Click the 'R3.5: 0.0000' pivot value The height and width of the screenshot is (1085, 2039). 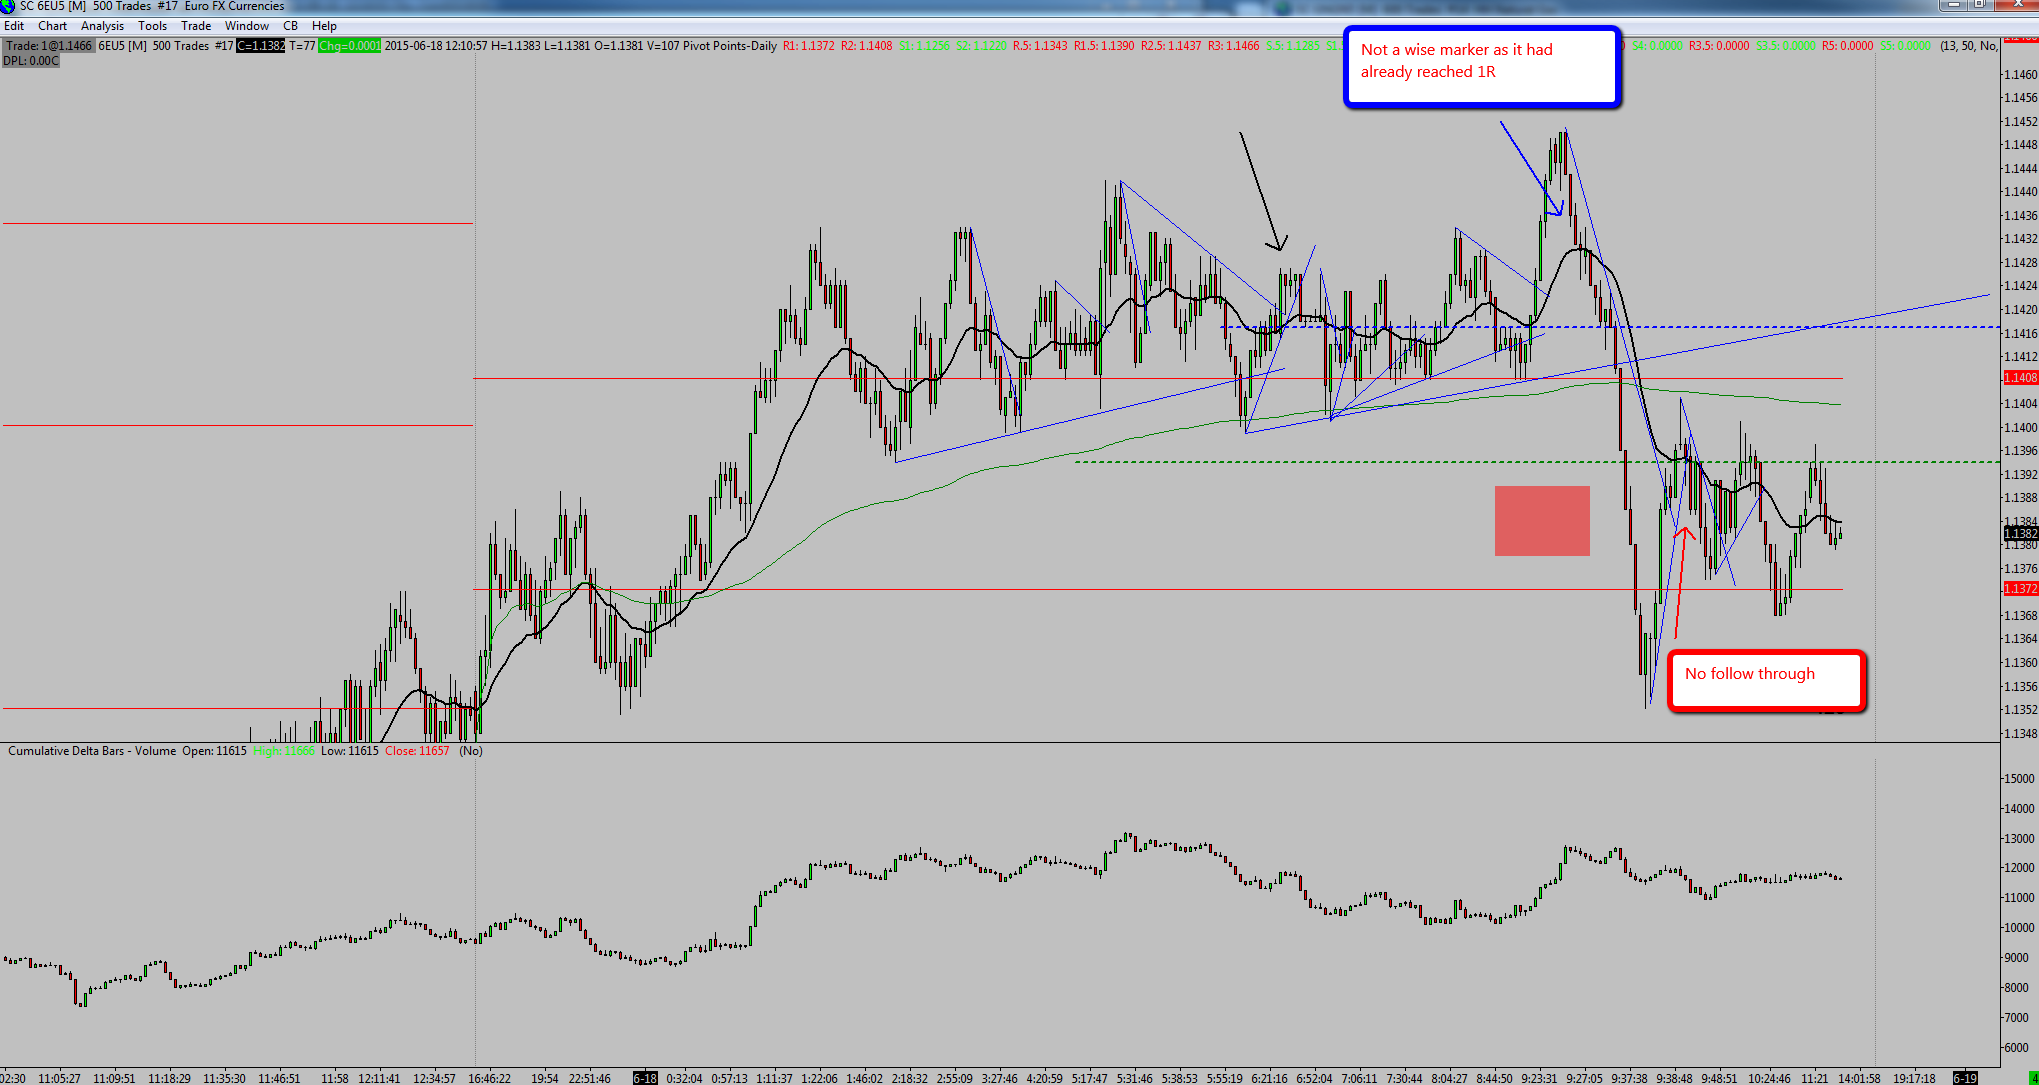point(1720,46)
